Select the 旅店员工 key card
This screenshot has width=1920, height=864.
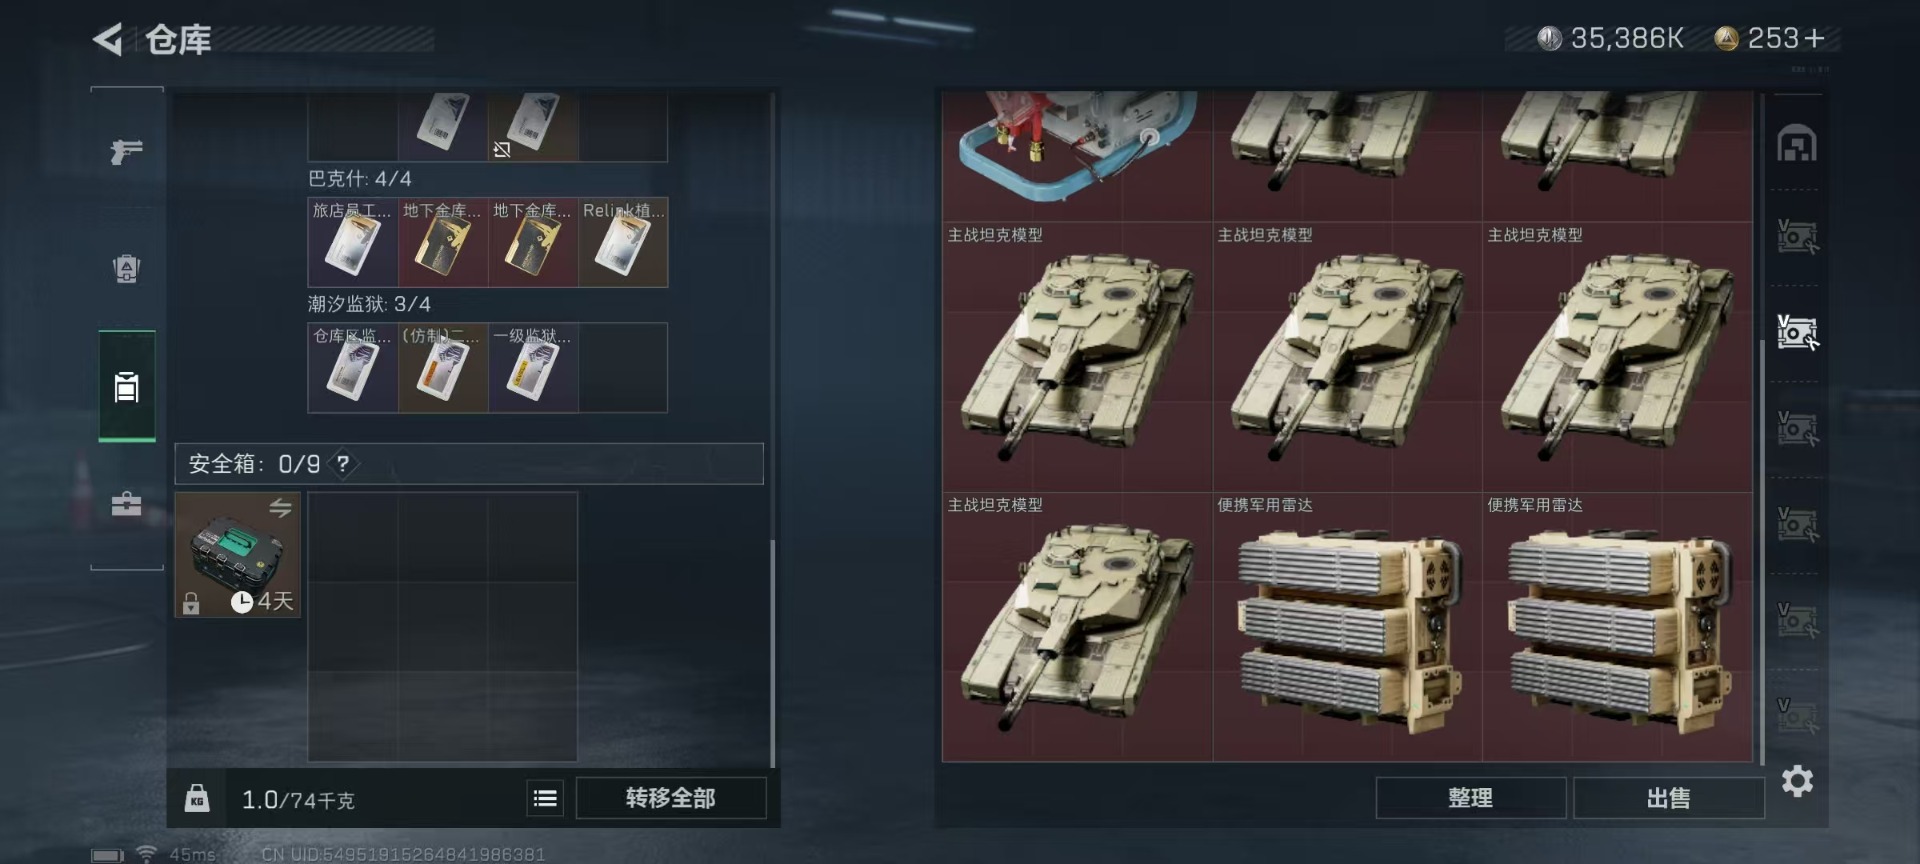[353, 242]
